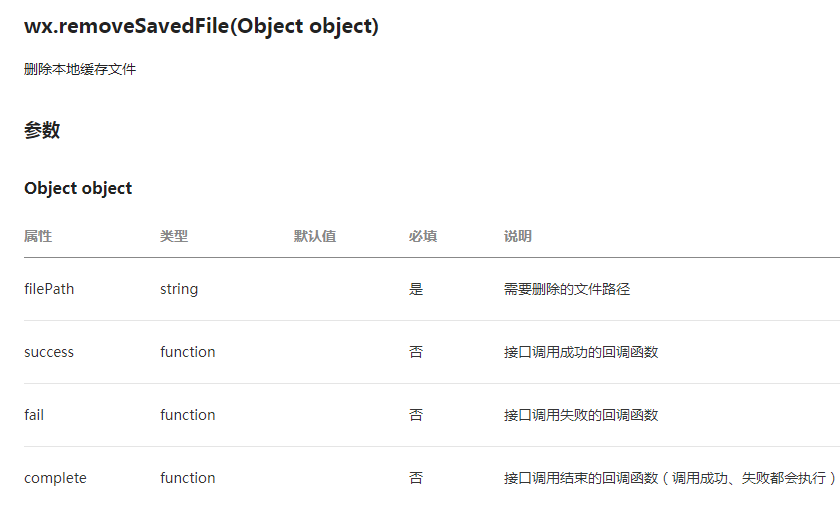Viewport: 840px width, 509px height.
Task: Select the filePath property cell
Action: tap(49, 289)
